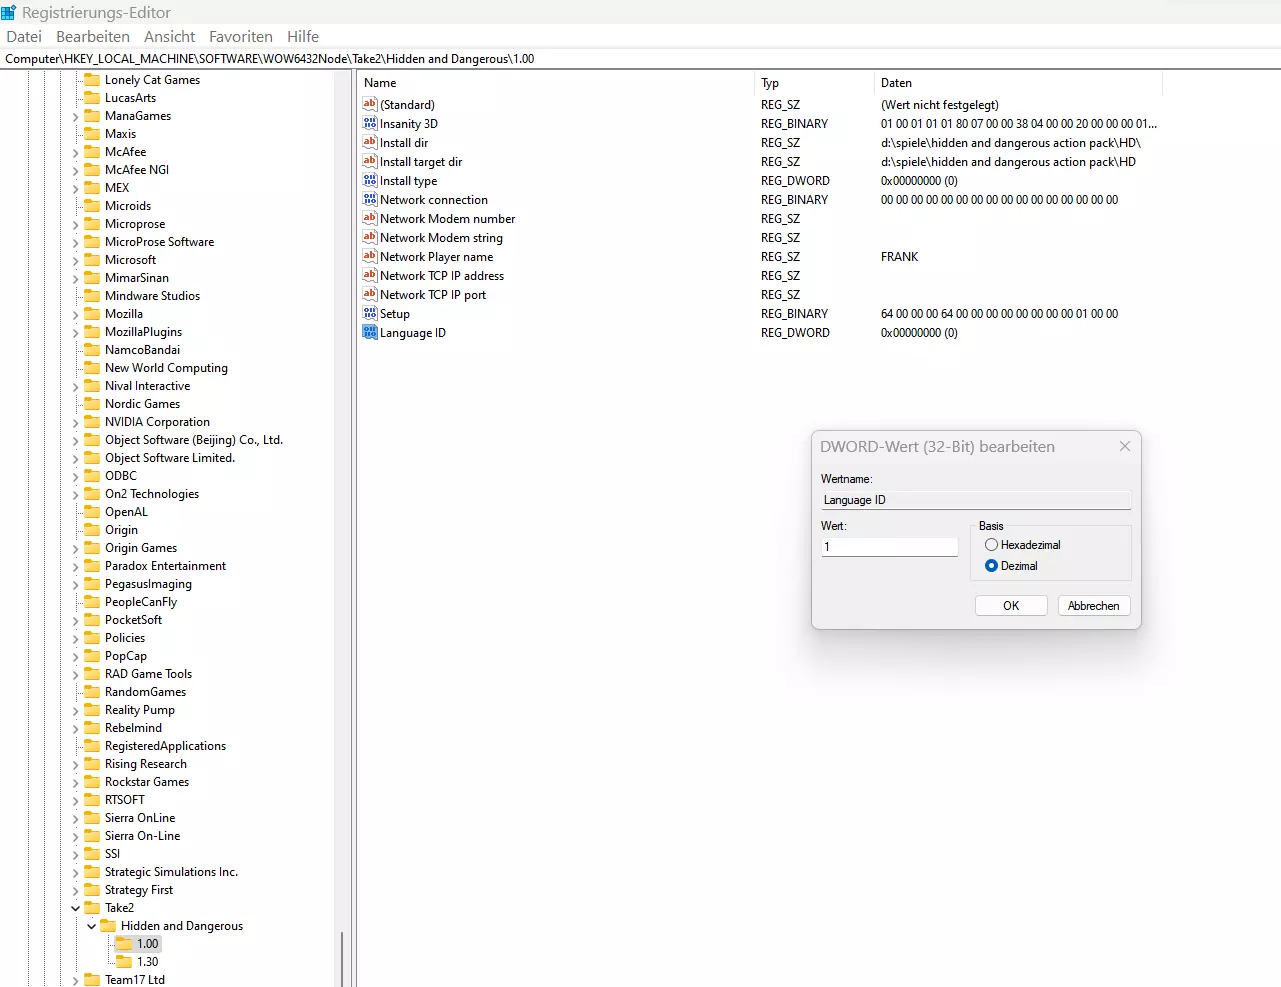Viewport: 1281px width, 987px height.
Task: Click the Language ID DWORD icon
Action: pos(369,332)
